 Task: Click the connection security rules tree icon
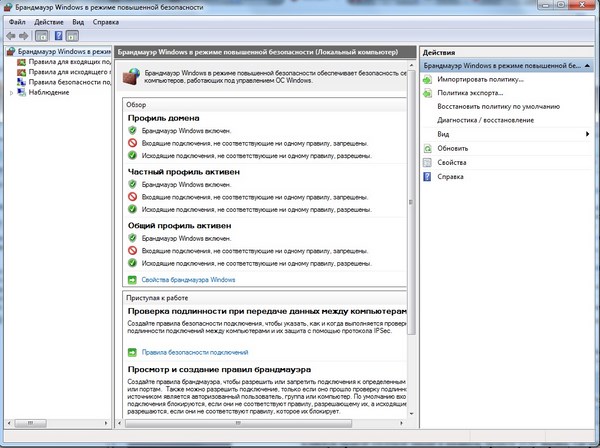pyautogui.click(x=21, y=82)
